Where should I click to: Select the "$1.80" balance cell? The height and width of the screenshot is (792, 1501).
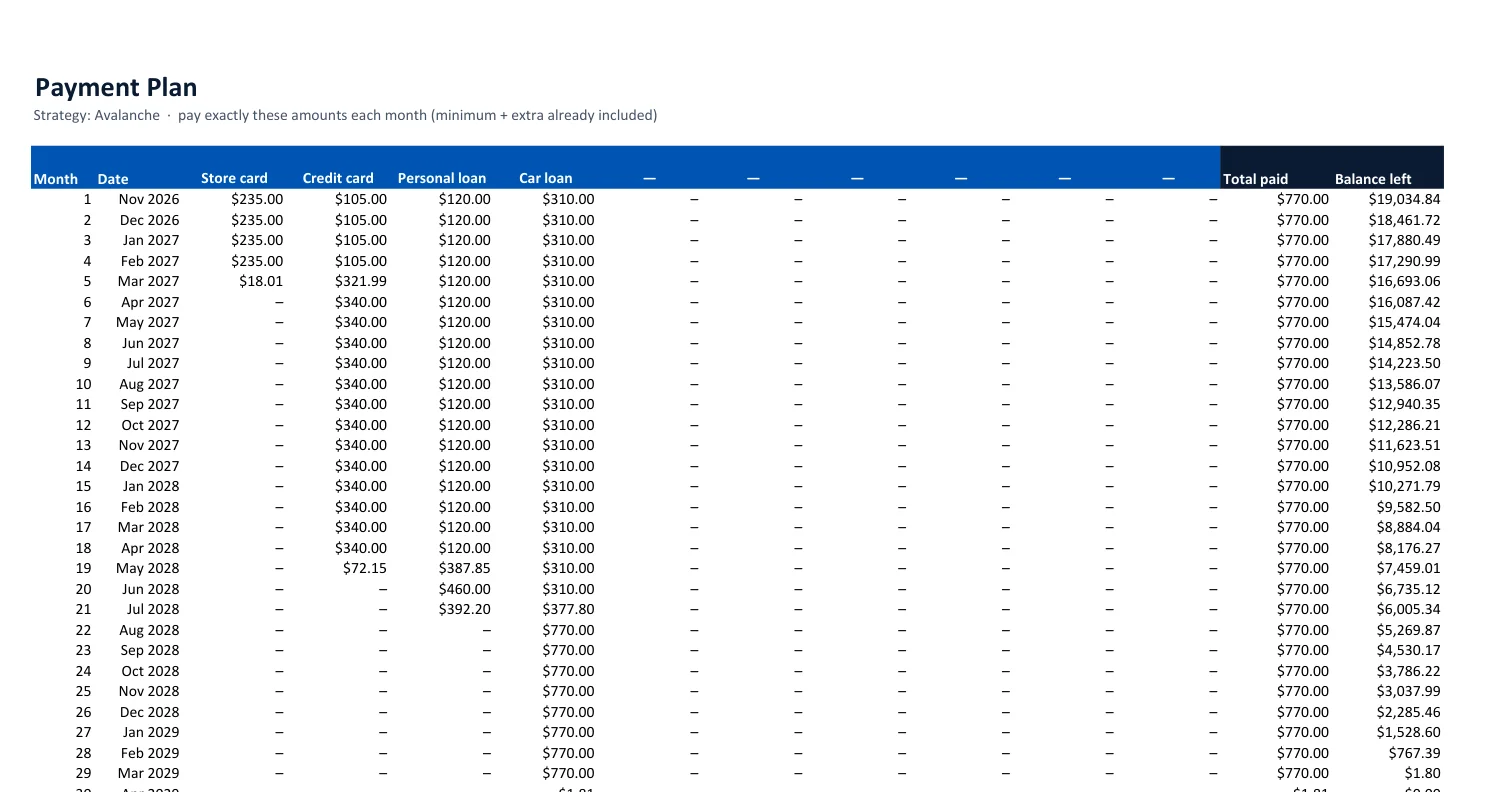[1424, 774]
